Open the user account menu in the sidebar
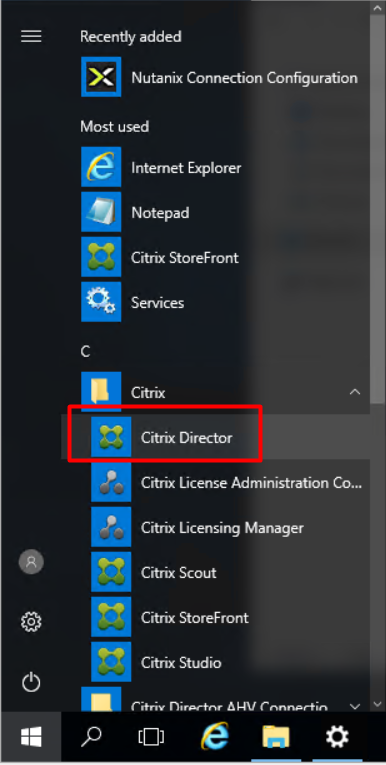 (31, 562)
